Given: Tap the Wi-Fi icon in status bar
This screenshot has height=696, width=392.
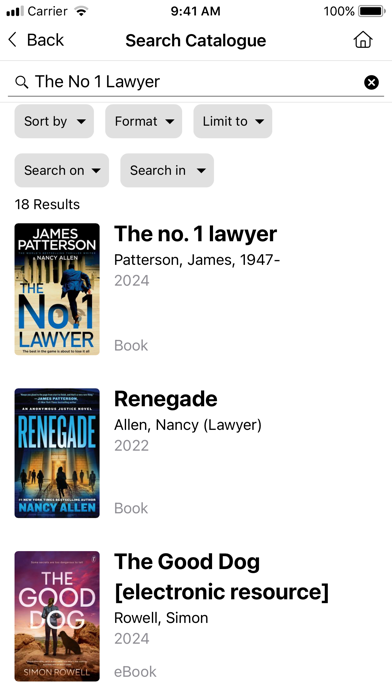Looking at the screenshot, I should [x=81, y=11].
